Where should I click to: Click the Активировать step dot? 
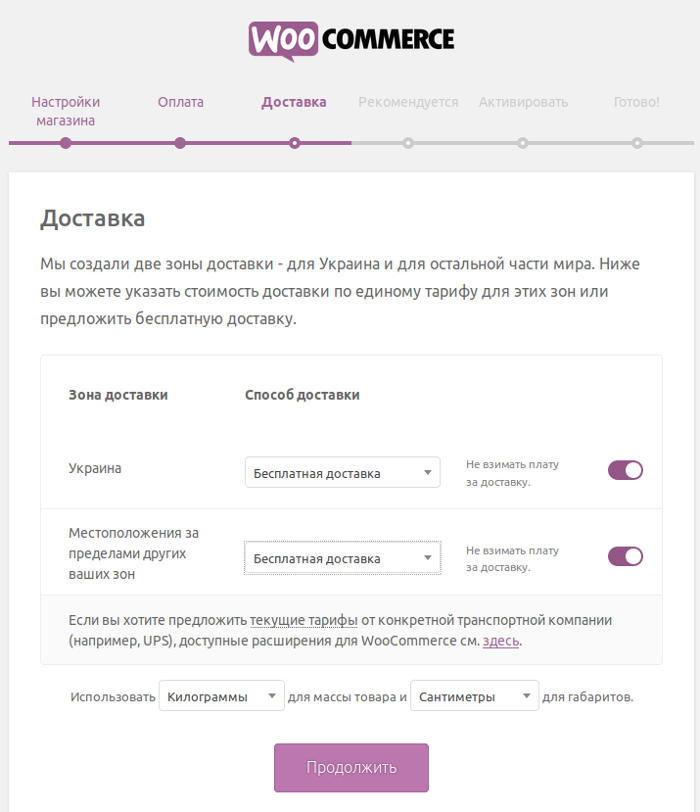click(523, 143)
